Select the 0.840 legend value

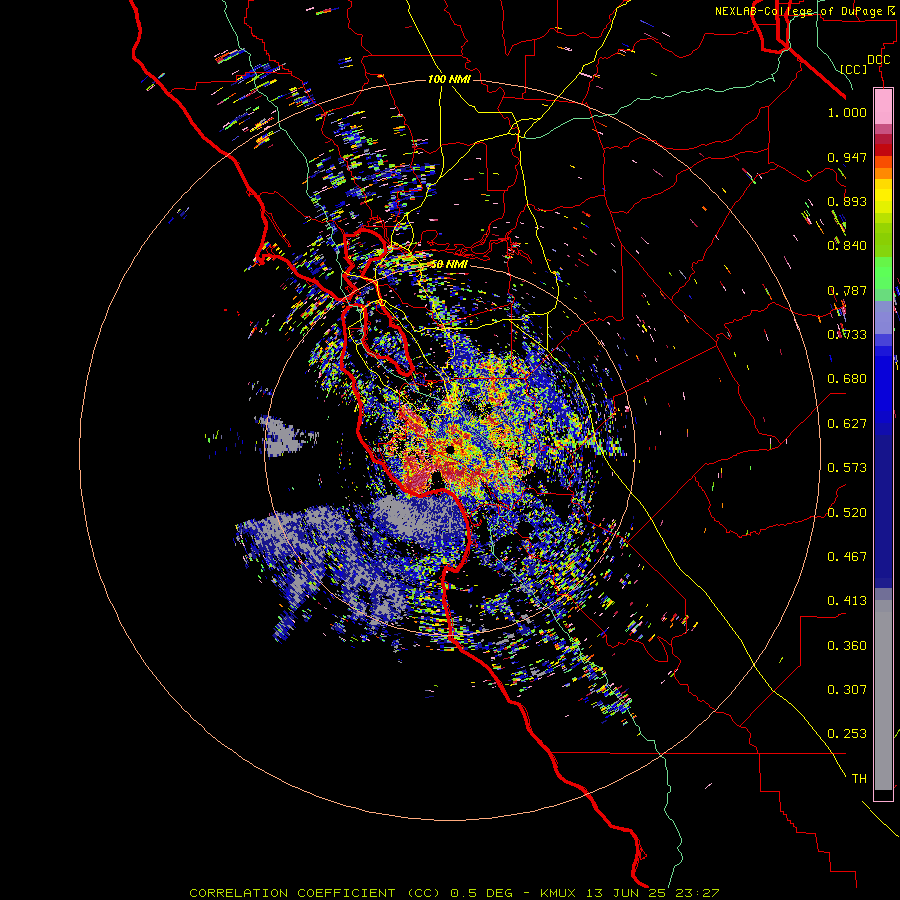point(847,246)
